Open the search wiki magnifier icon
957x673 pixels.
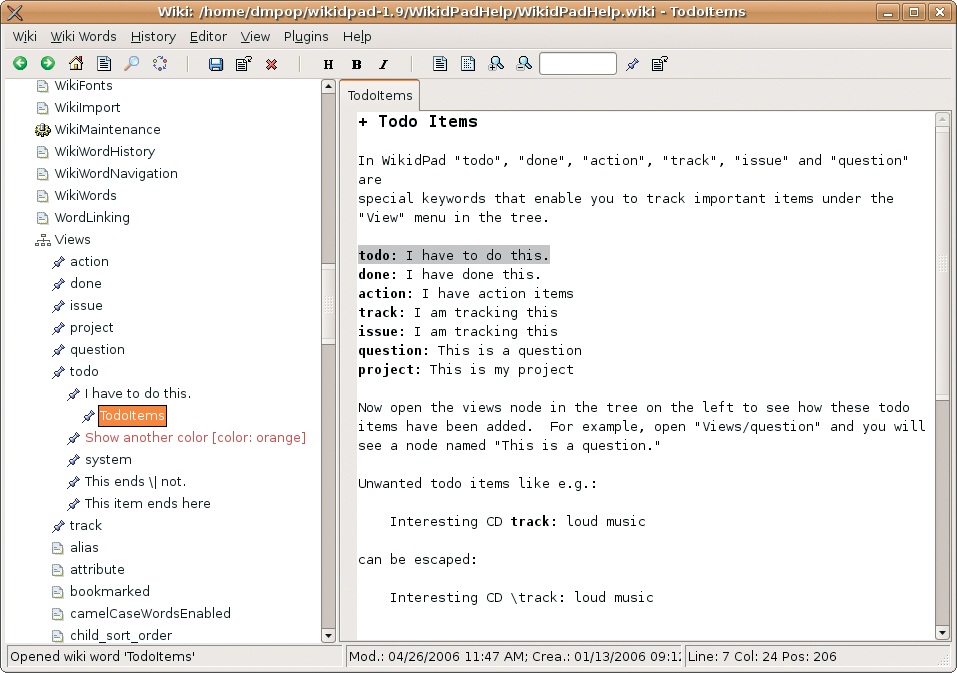pyautogui.click(x=132, y=63)
